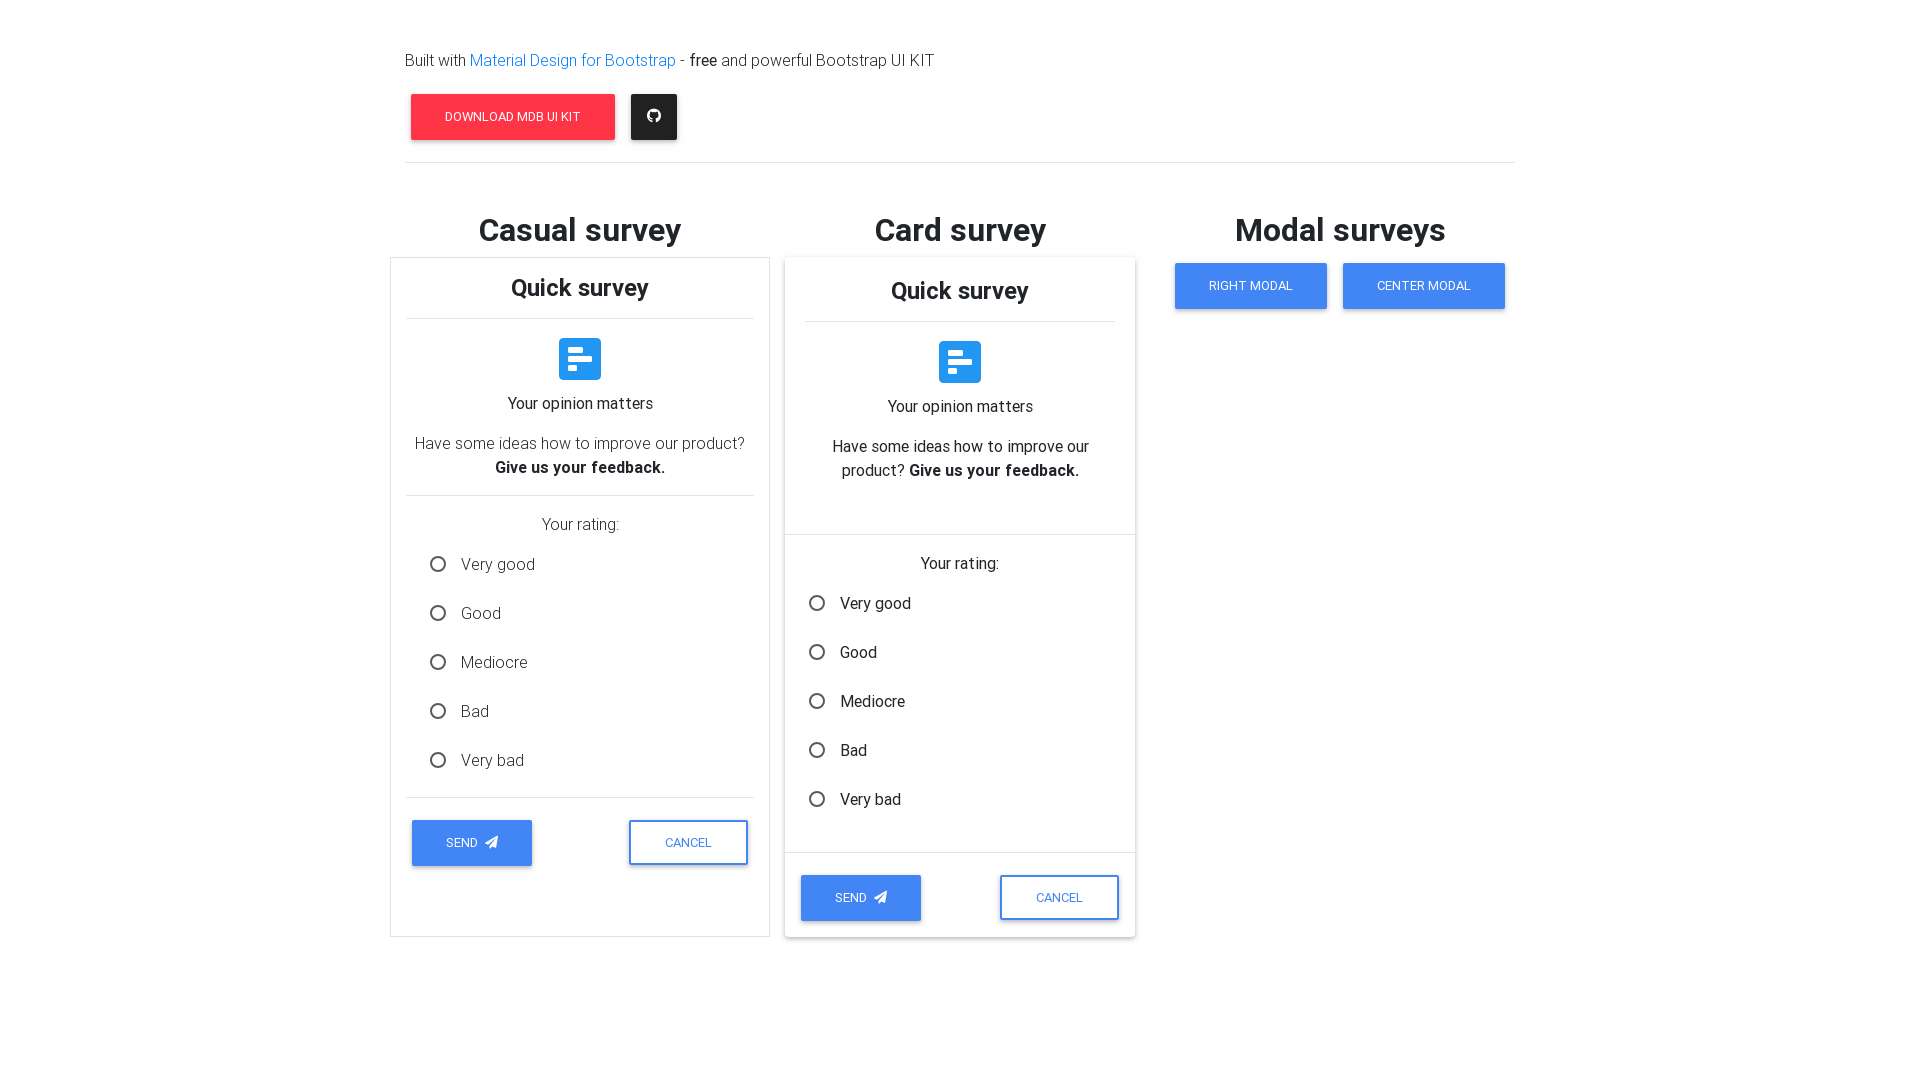Viewport: 1920px width, 1080px height.
Task: Click the survey feedback icon in Card survey
Action: pyautogui.click(x=959, y=361)
